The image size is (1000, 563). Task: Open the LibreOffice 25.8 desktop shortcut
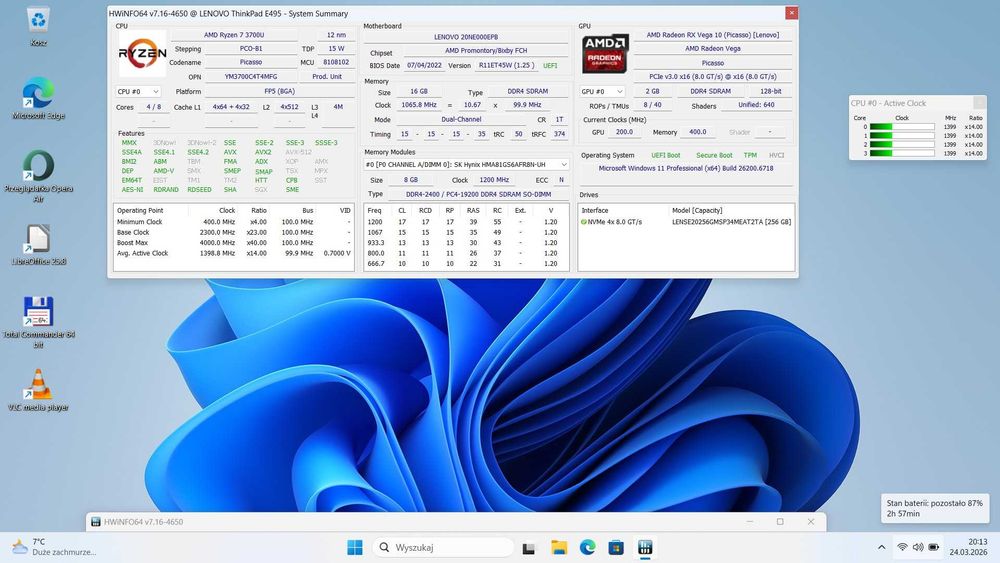pyautogui.click(x=38, y=245)
